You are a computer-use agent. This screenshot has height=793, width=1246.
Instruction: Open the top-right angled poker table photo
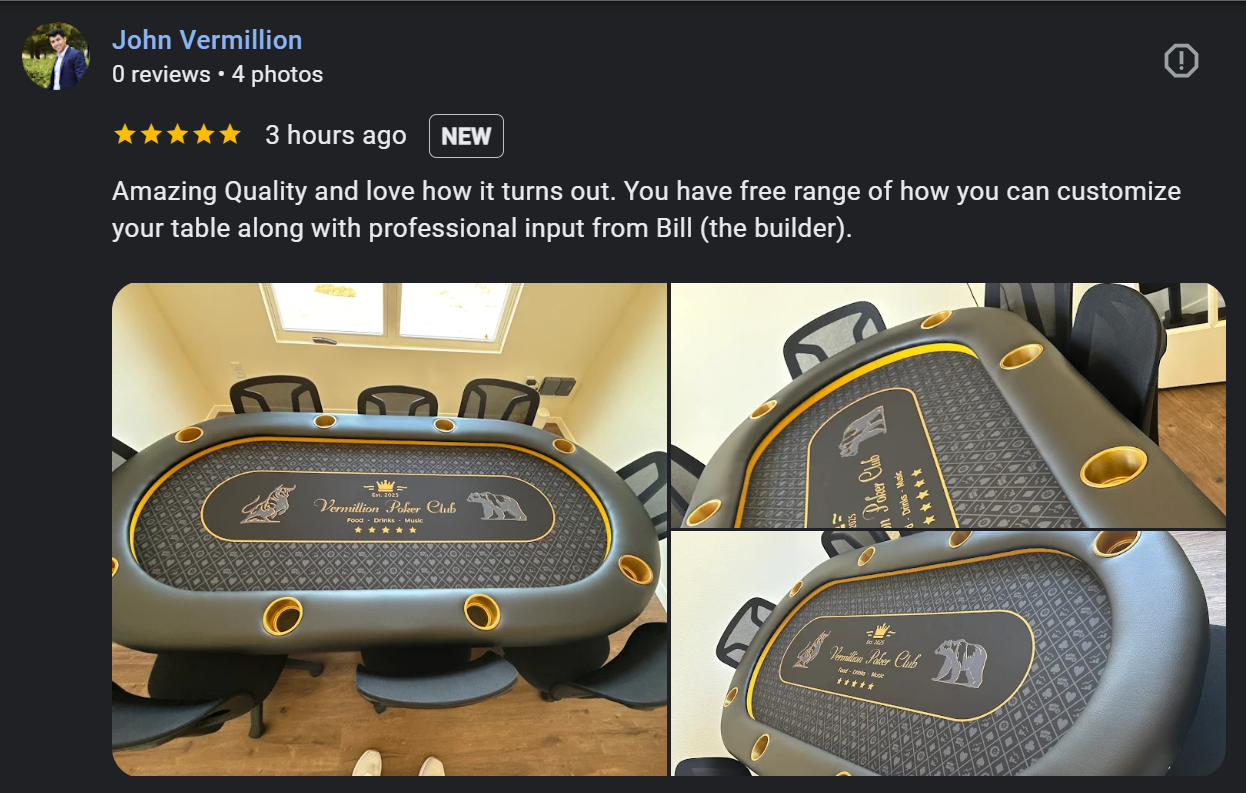pyautogui.click(x=948, y=405)
